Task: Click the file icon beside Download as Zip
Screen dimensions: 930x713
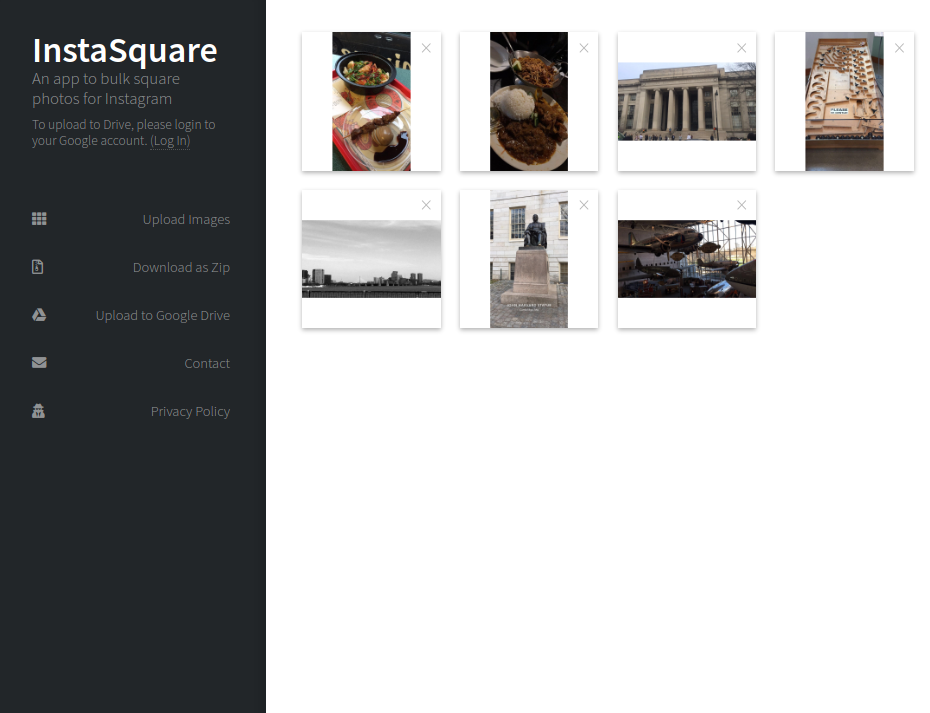Action: 37,266
